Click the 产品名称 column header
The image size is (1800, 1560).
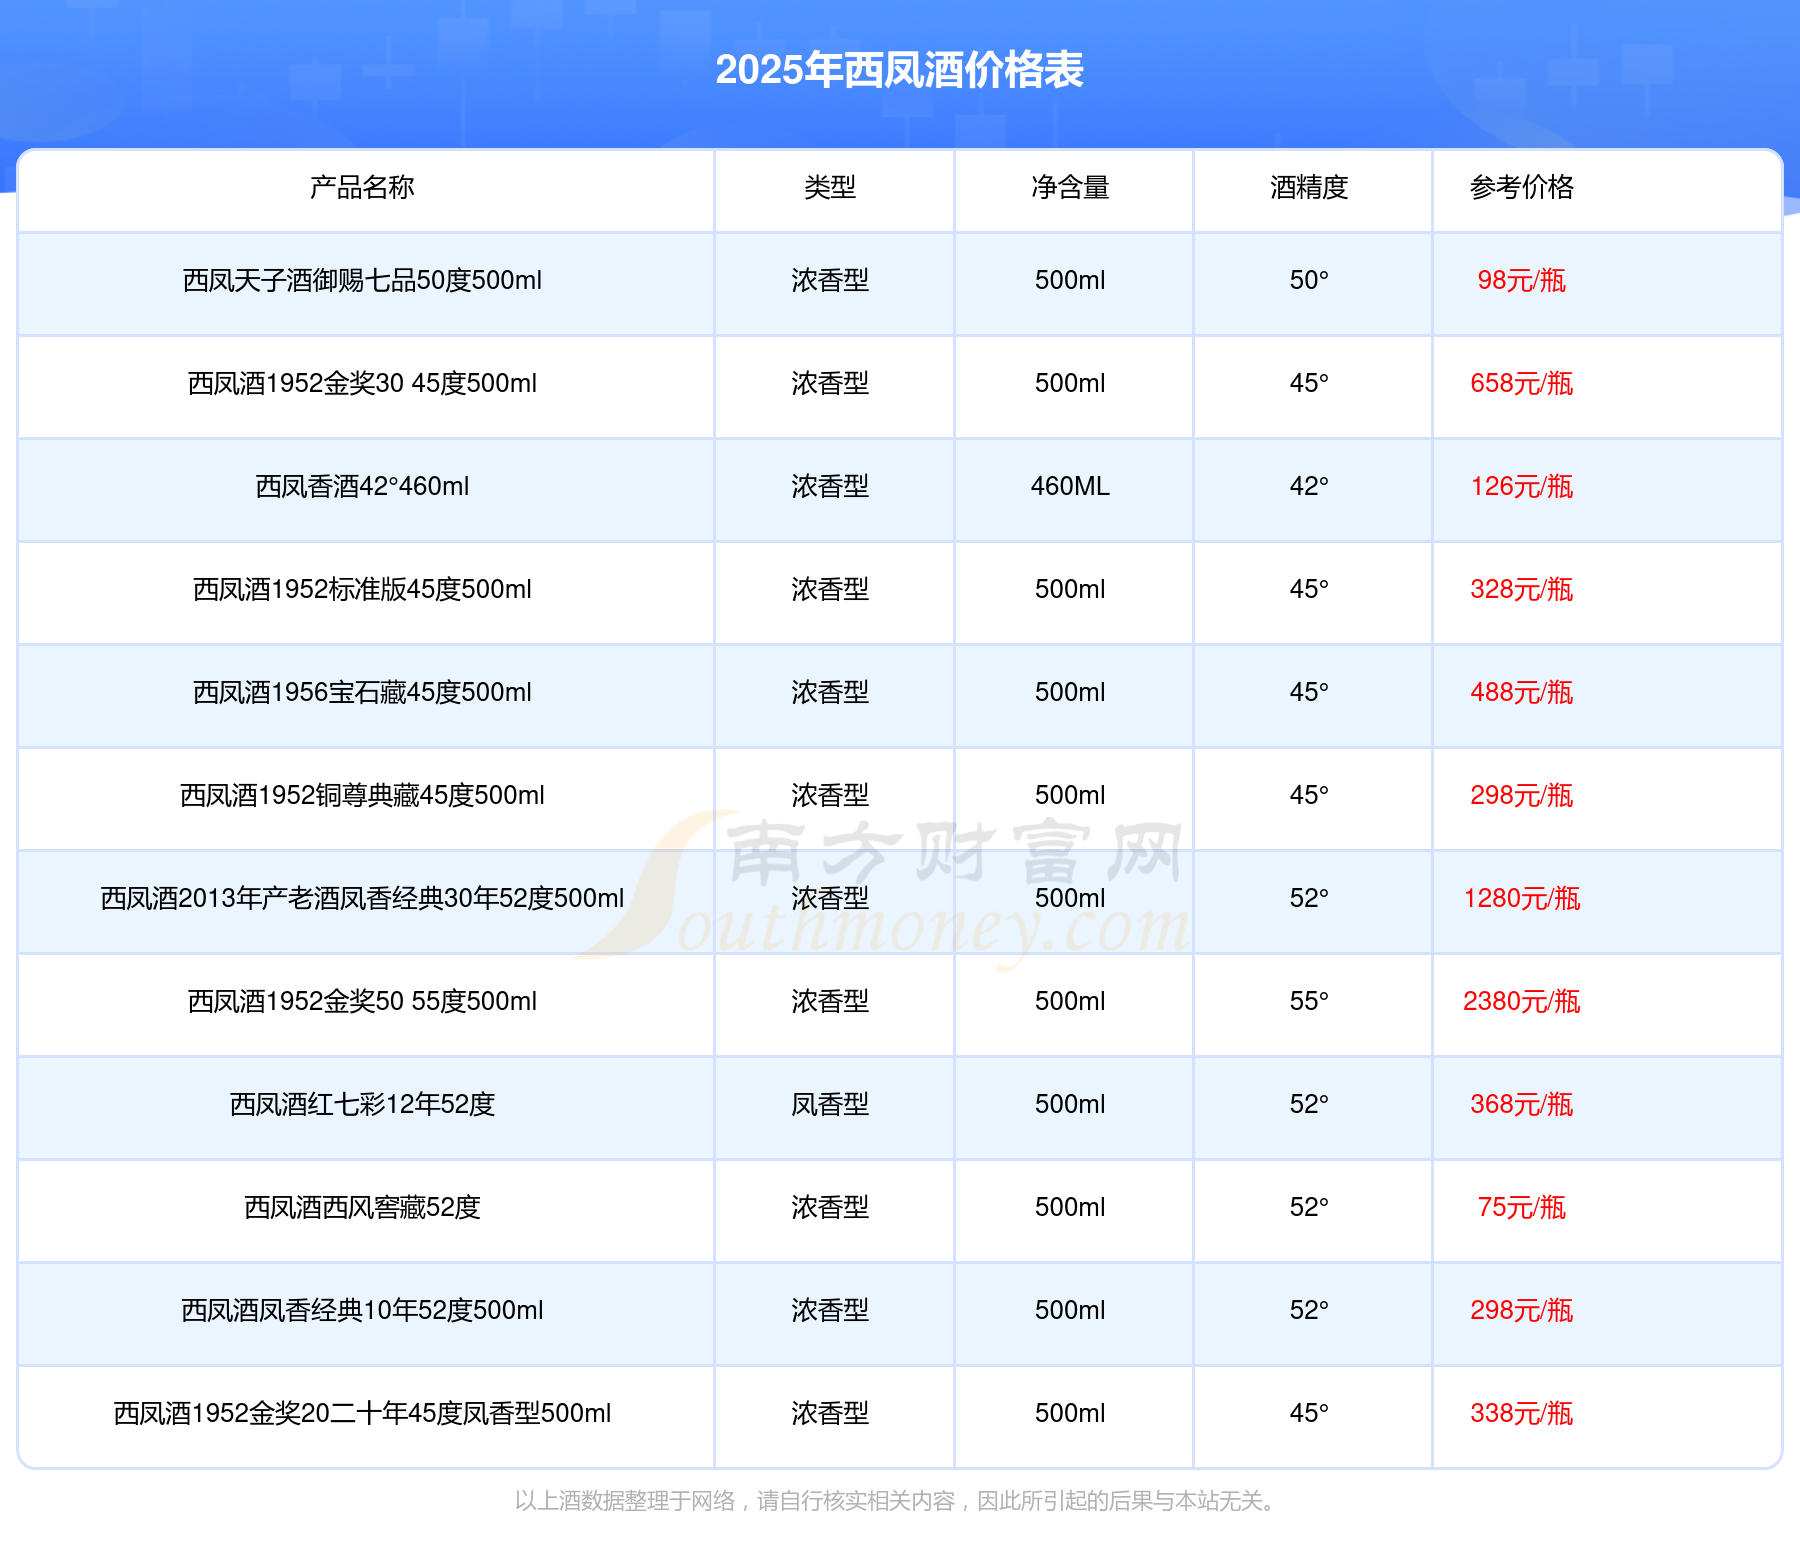point(362,187)
